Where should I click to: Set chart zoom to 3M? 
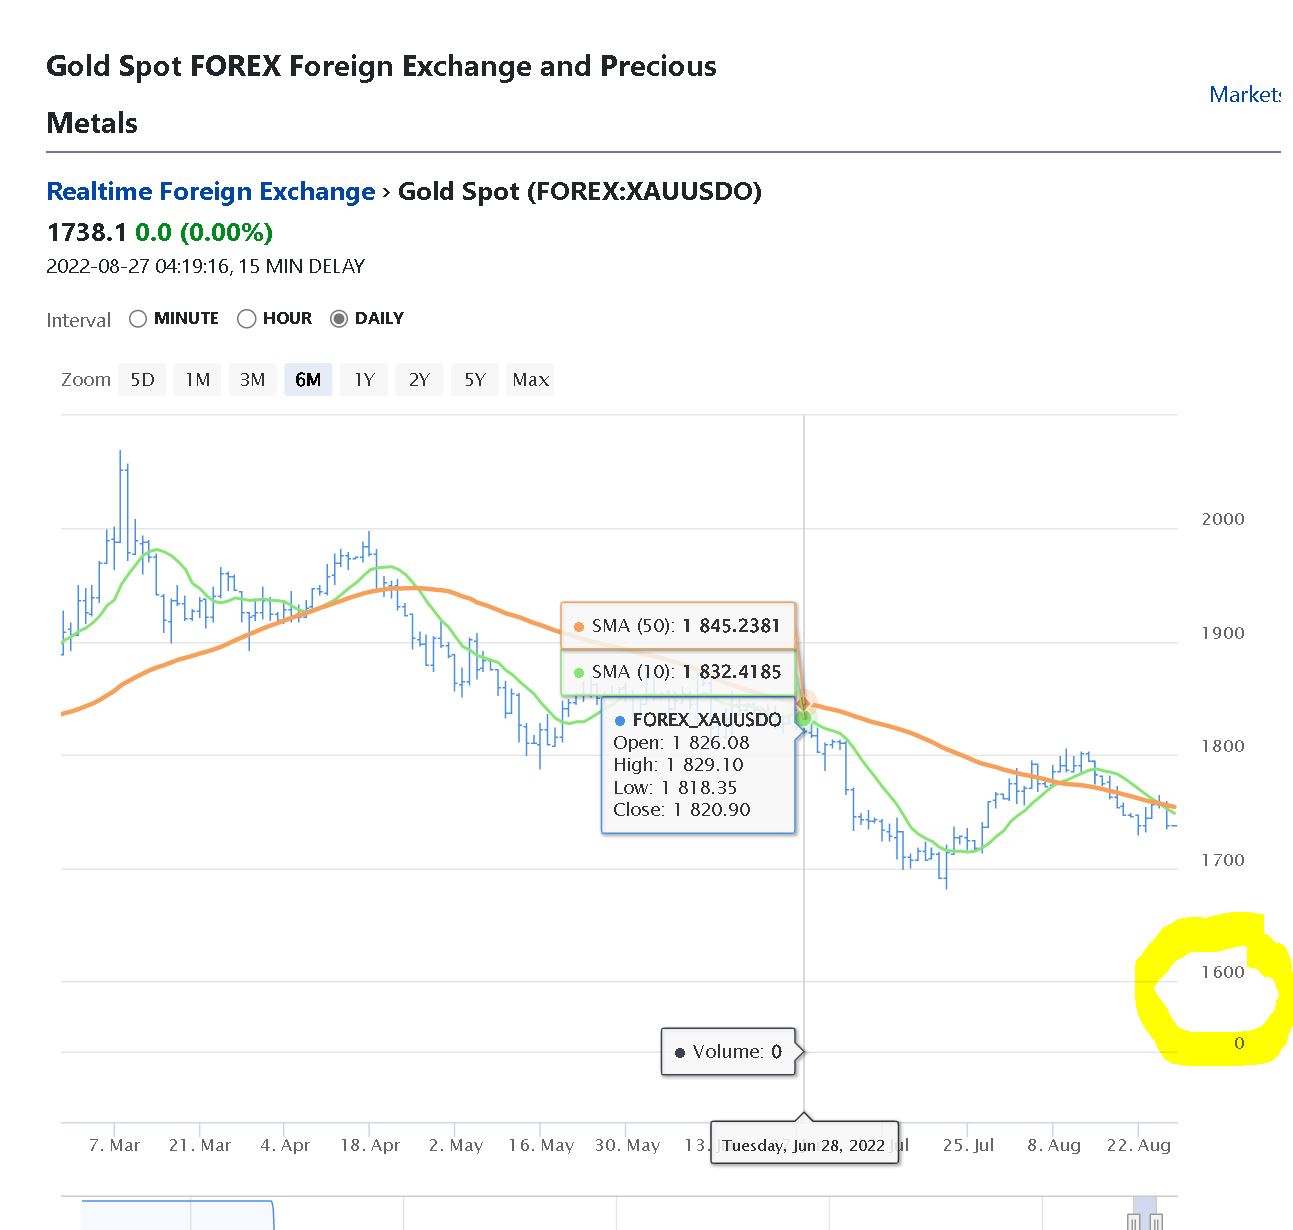(x=253, y=380)
